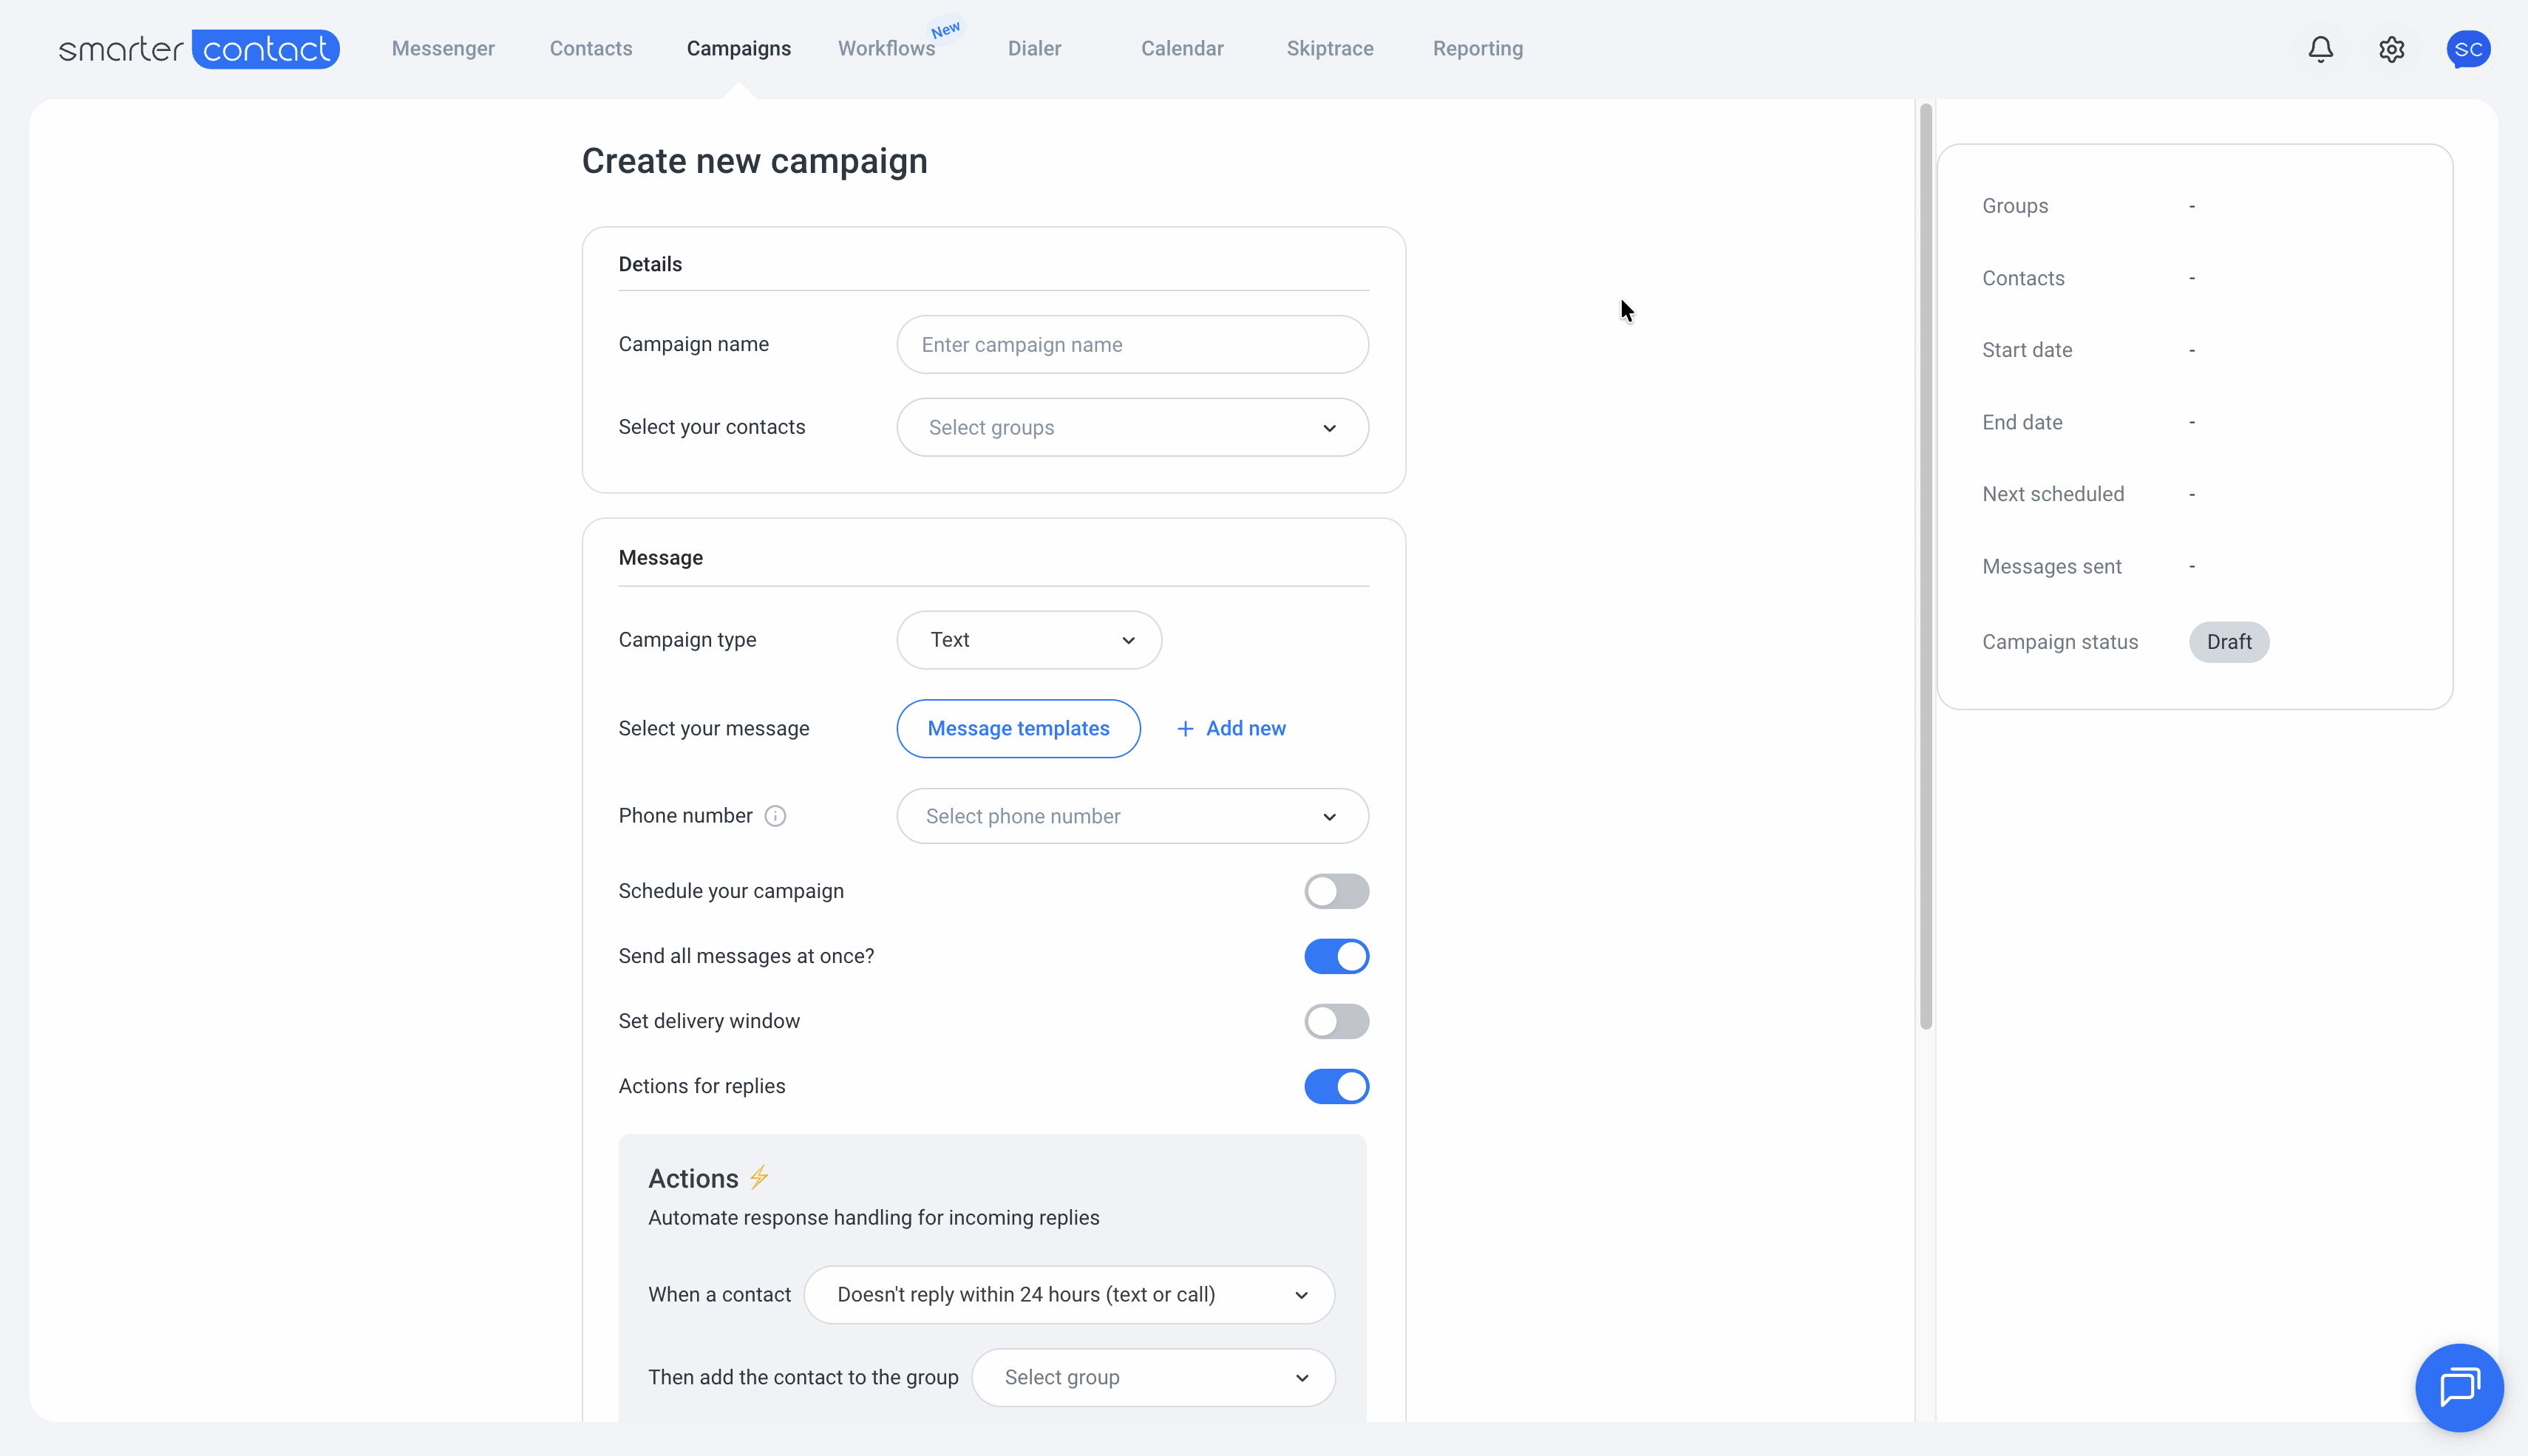
Task: Click the Contacts summary label in side panel
Action: click(2023, 278)
